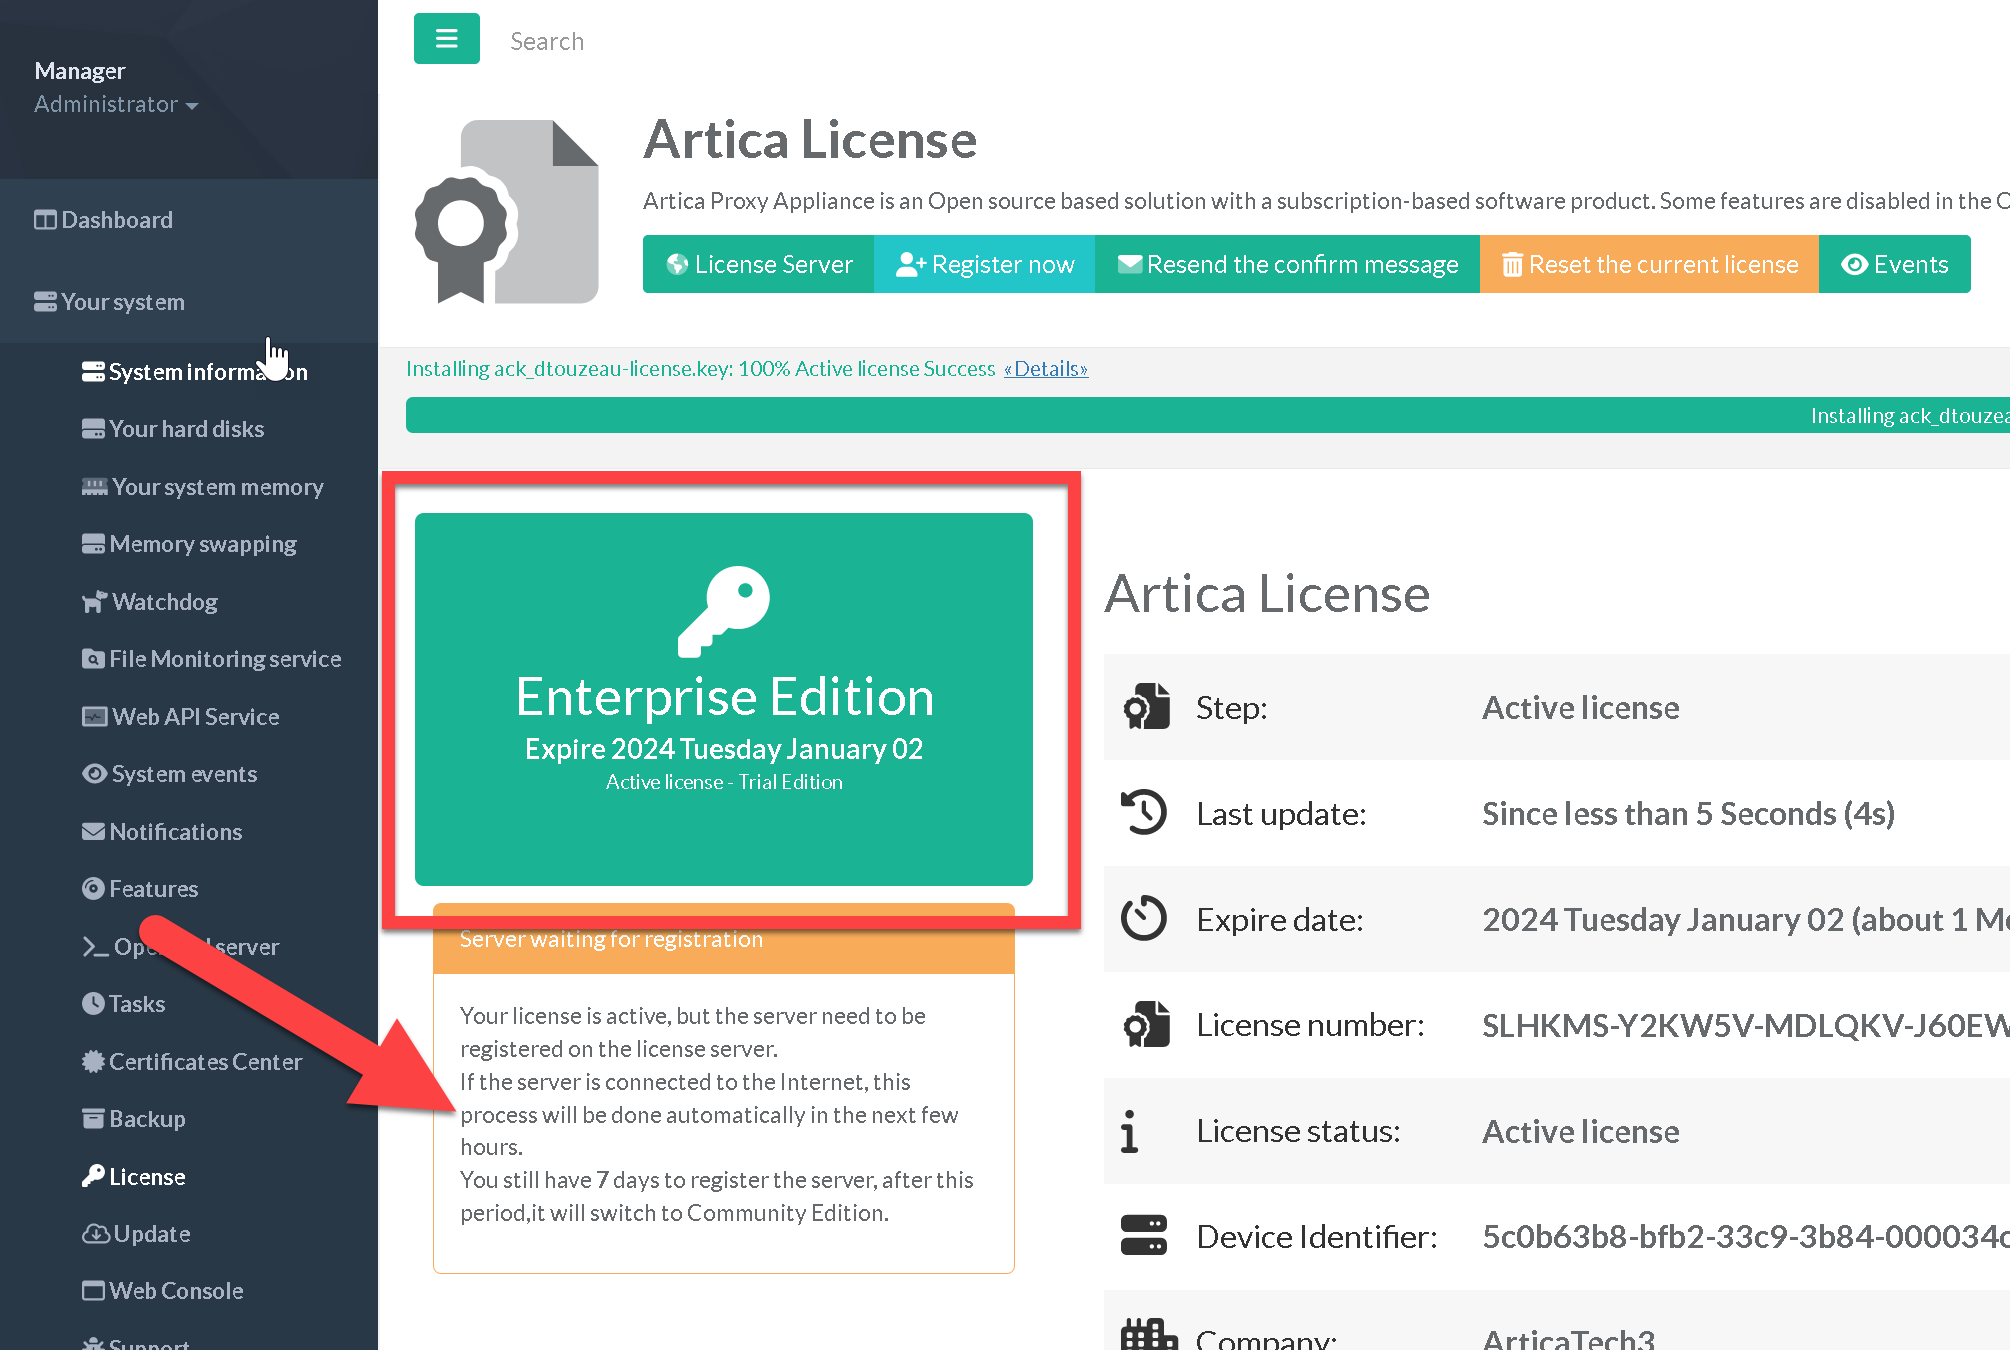Open Events with the eye icon button
2010x1350 pixels.
coord(1894,264)
